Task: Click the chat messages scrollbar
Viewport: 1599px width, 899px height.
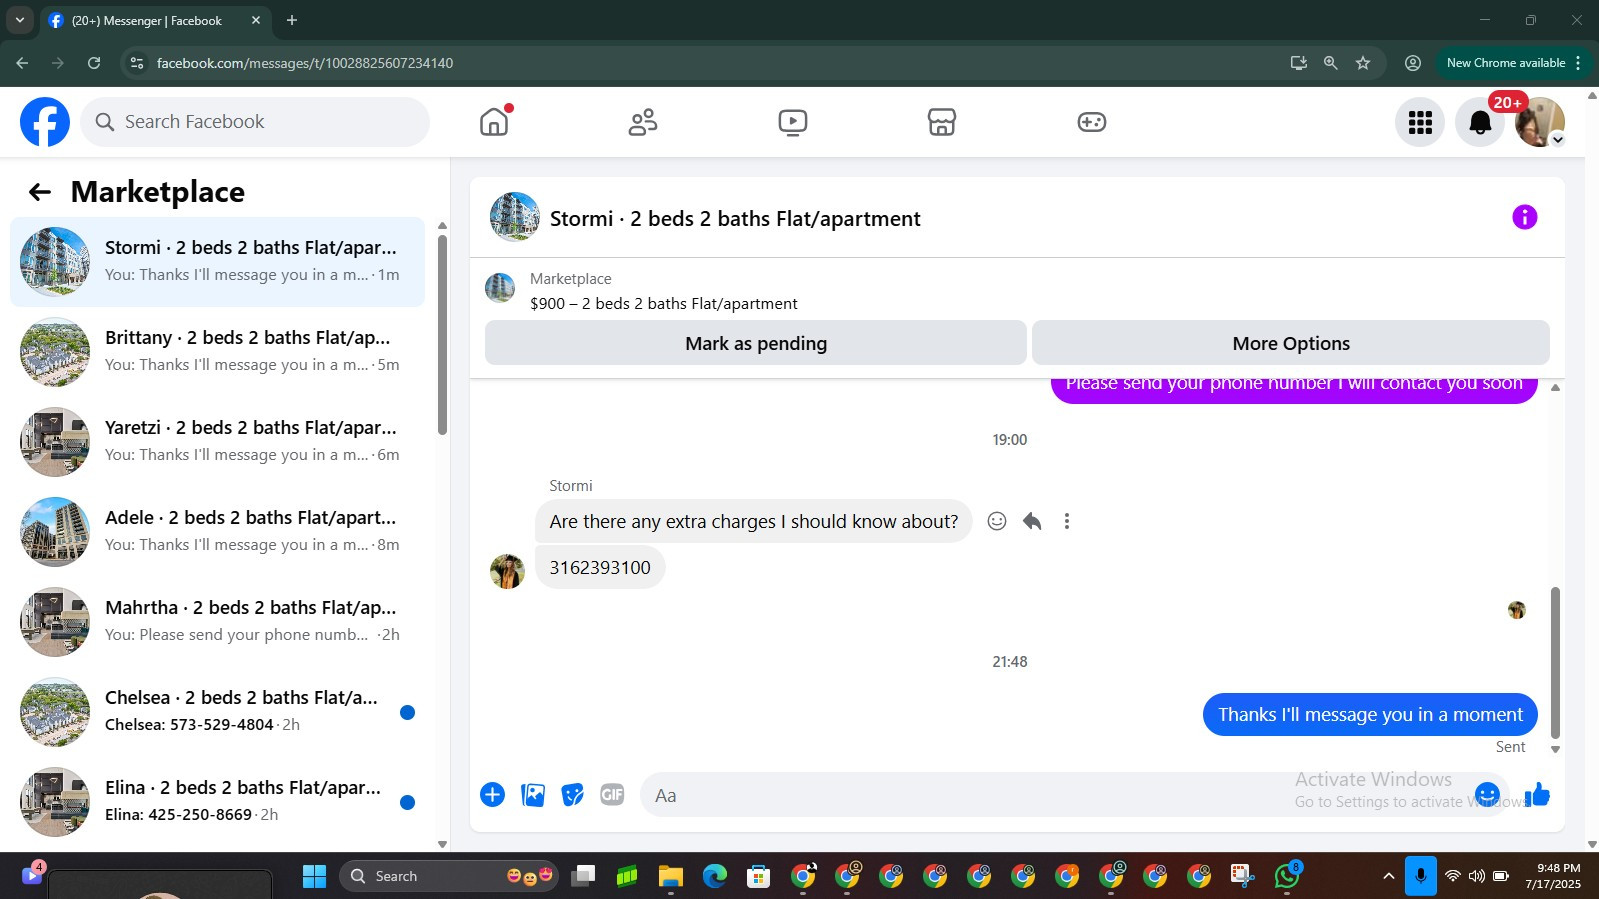Action: click(x=1555, y=664)
